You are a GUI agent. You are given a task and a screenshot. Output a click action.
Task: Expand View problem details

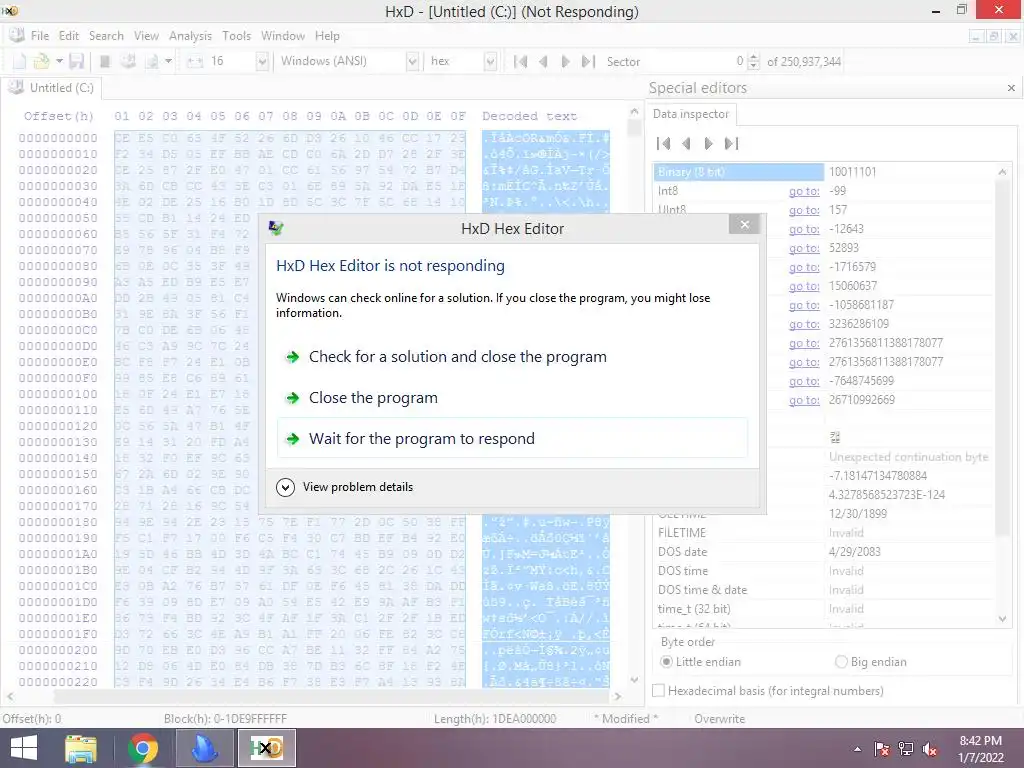coord(344,487)
